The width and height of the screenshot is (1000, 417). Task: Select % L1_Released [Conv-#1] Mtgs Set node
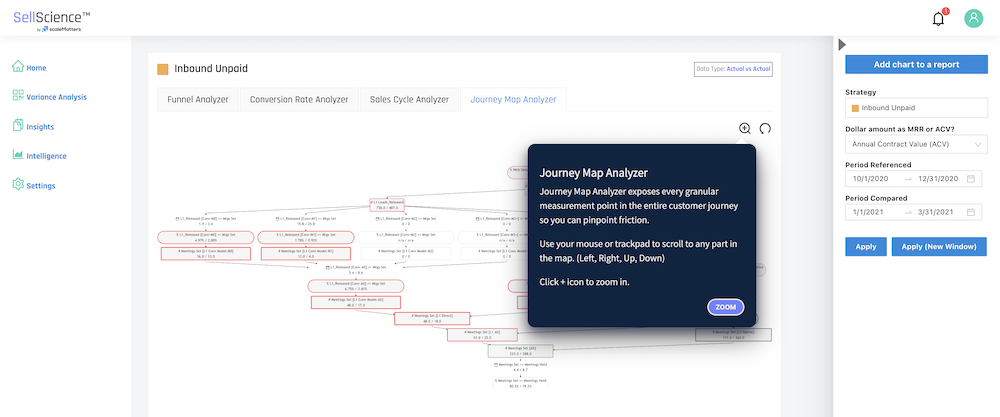pyautogui.click(x=305, y=237)
